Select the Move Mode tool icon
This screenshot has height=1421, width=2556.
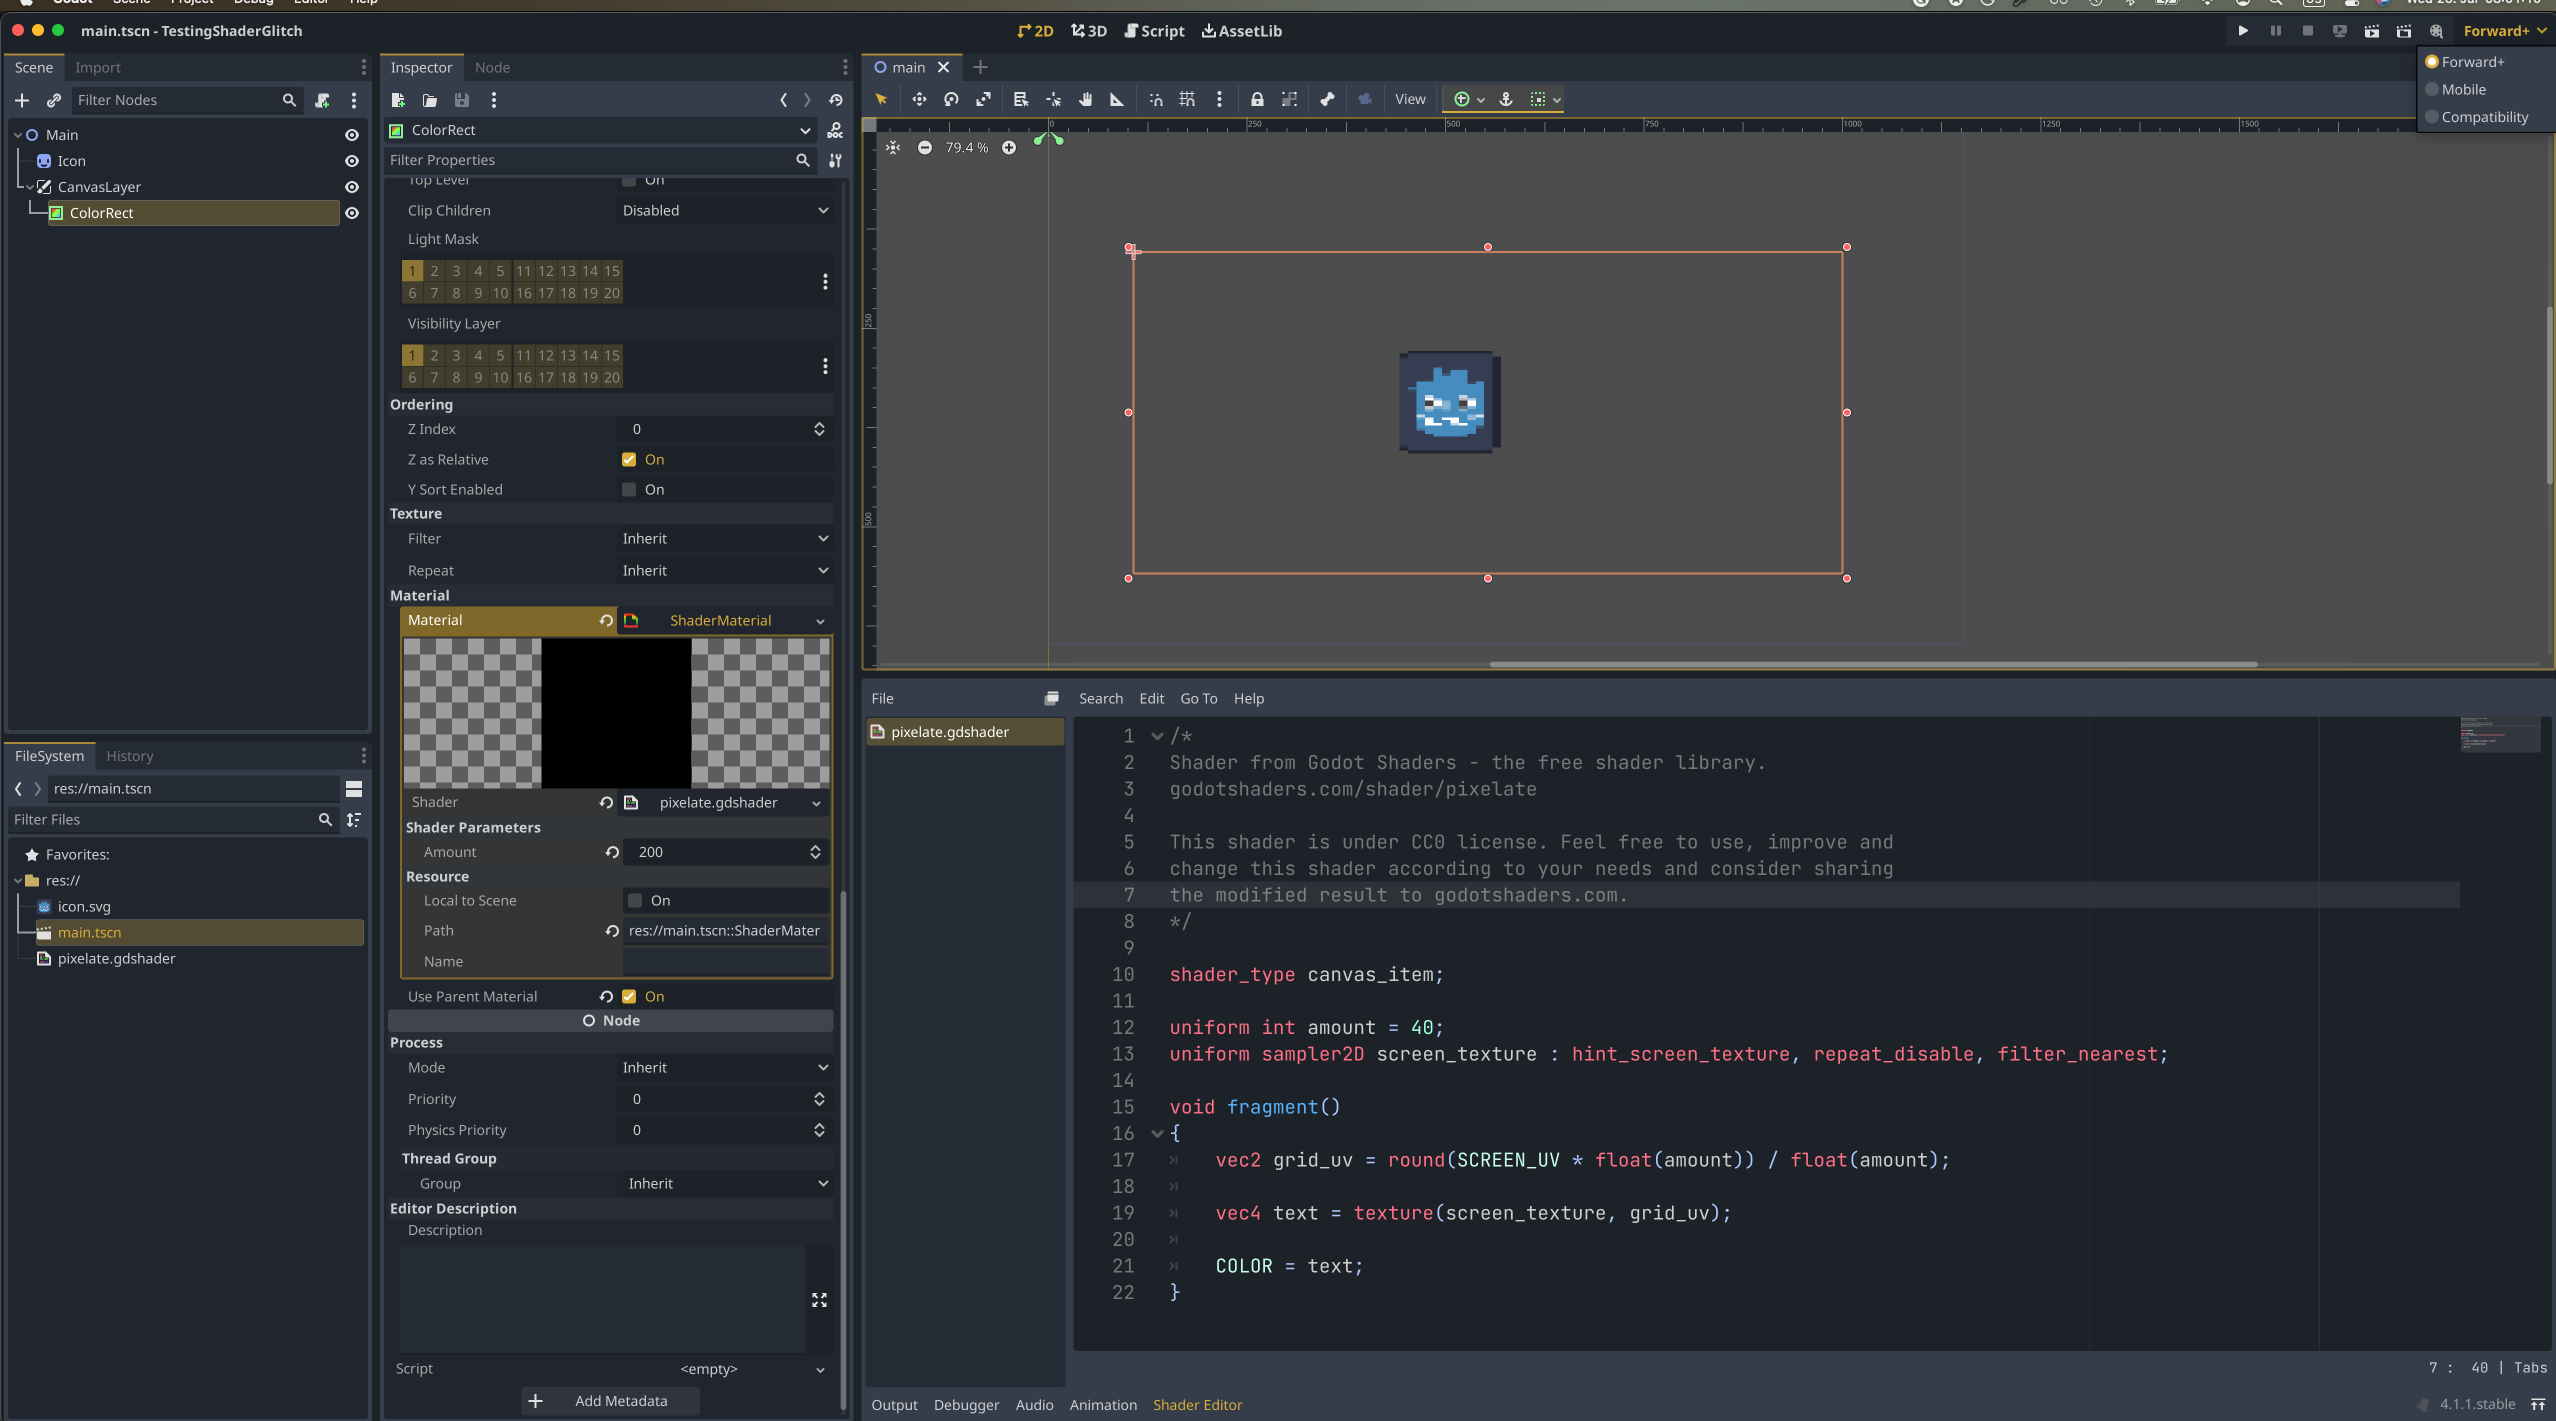[918, 99]
